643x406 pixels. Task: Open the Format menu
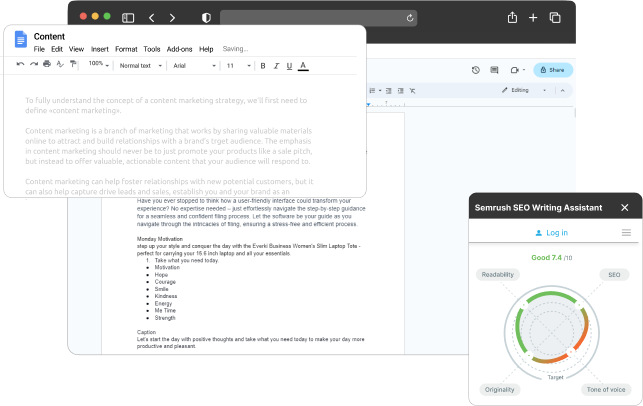[126, 49]
